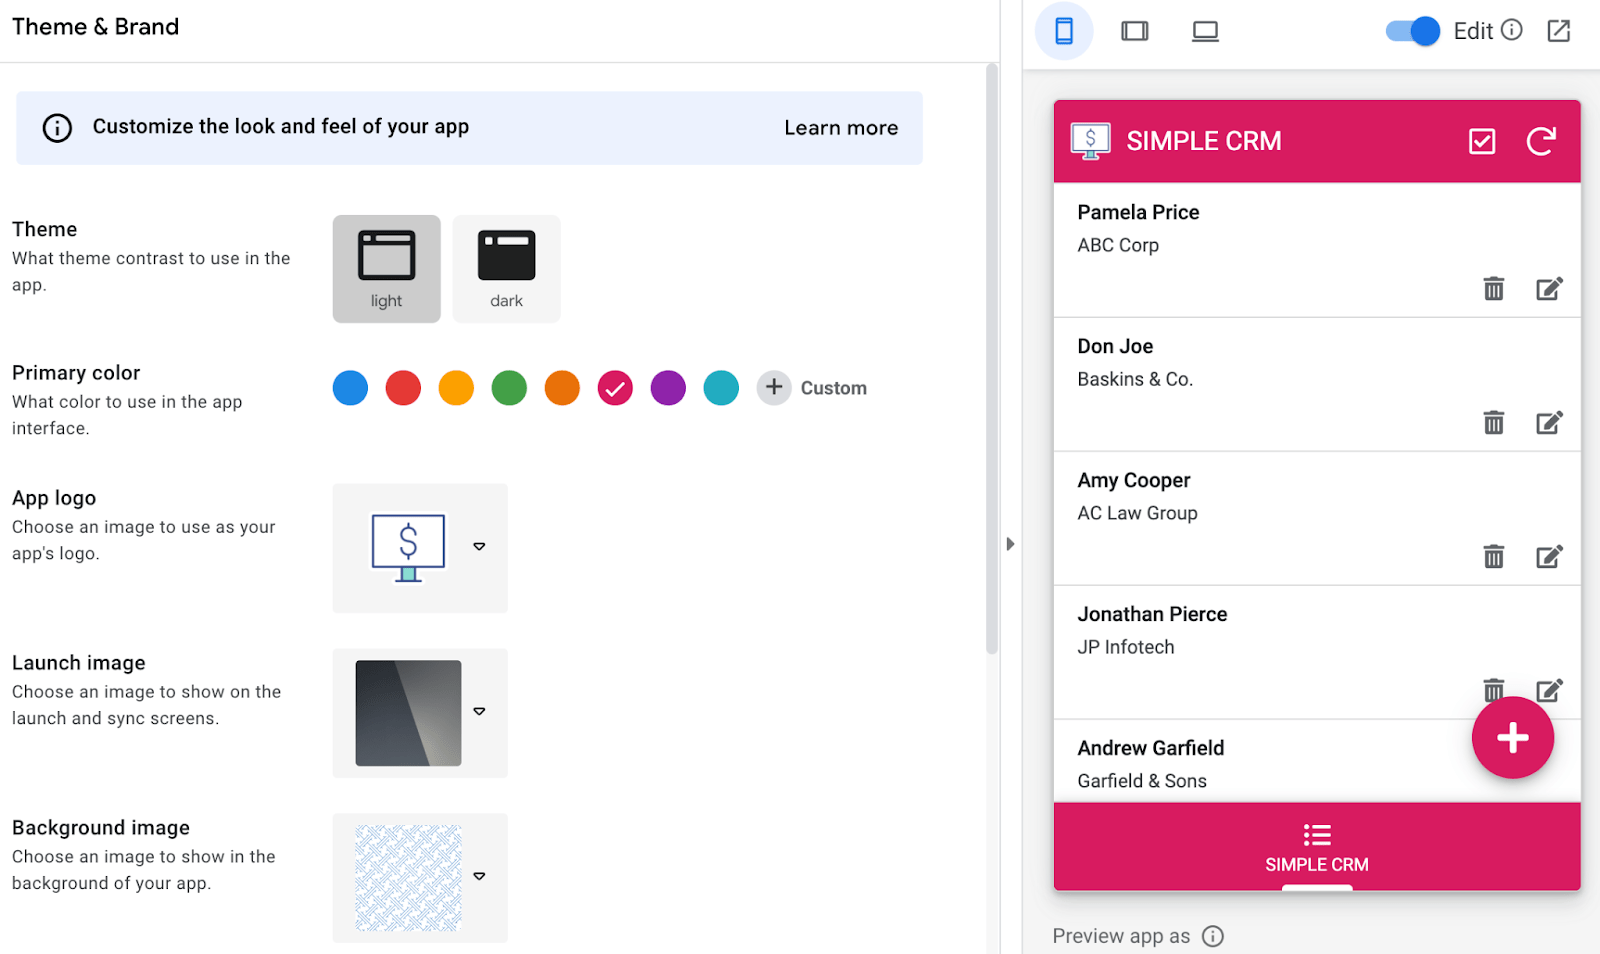This screenshot has height=954, width=1600.
Task: Delete Amy Cooper record with trash icon
Action: (x=1493, y=557)
